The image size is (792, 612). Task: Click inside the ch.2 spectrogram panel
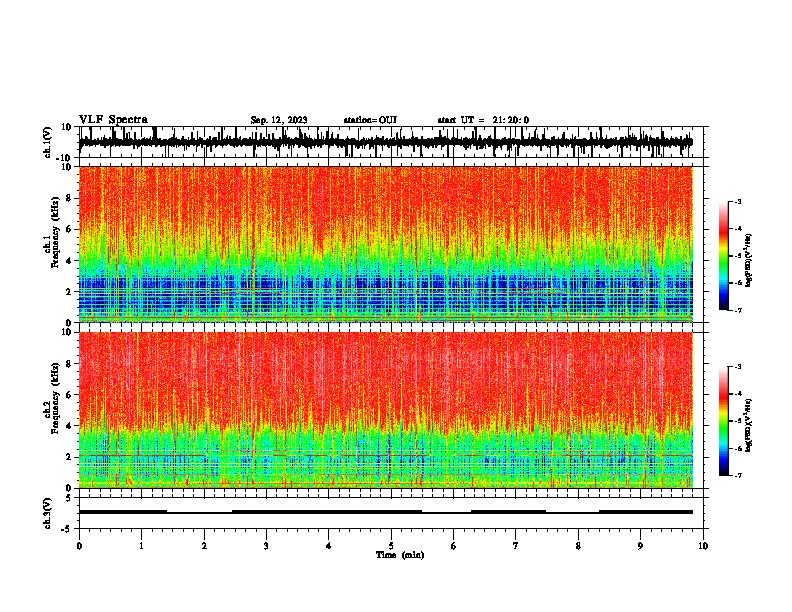point(385,410)
